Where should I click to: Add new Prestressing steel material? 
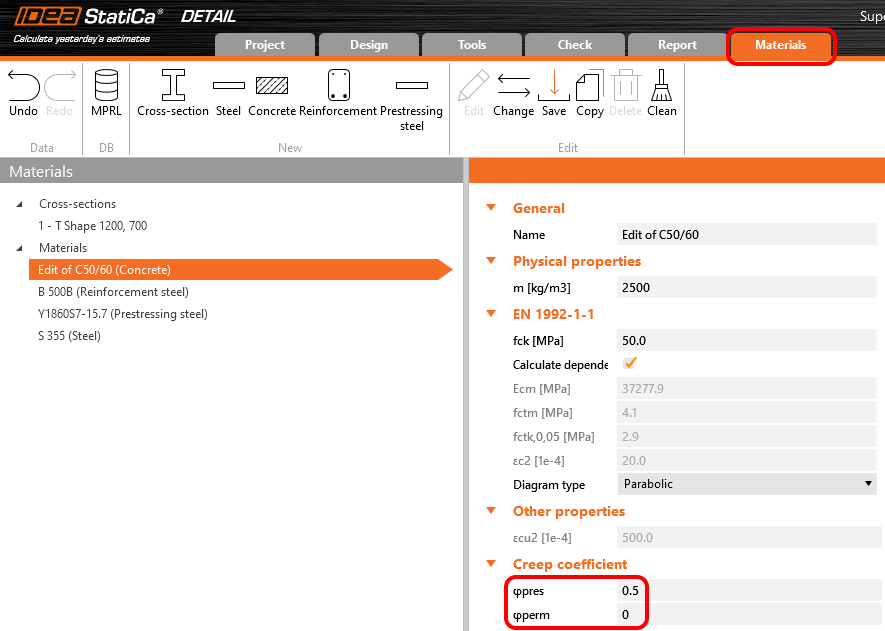click(412, 86)
